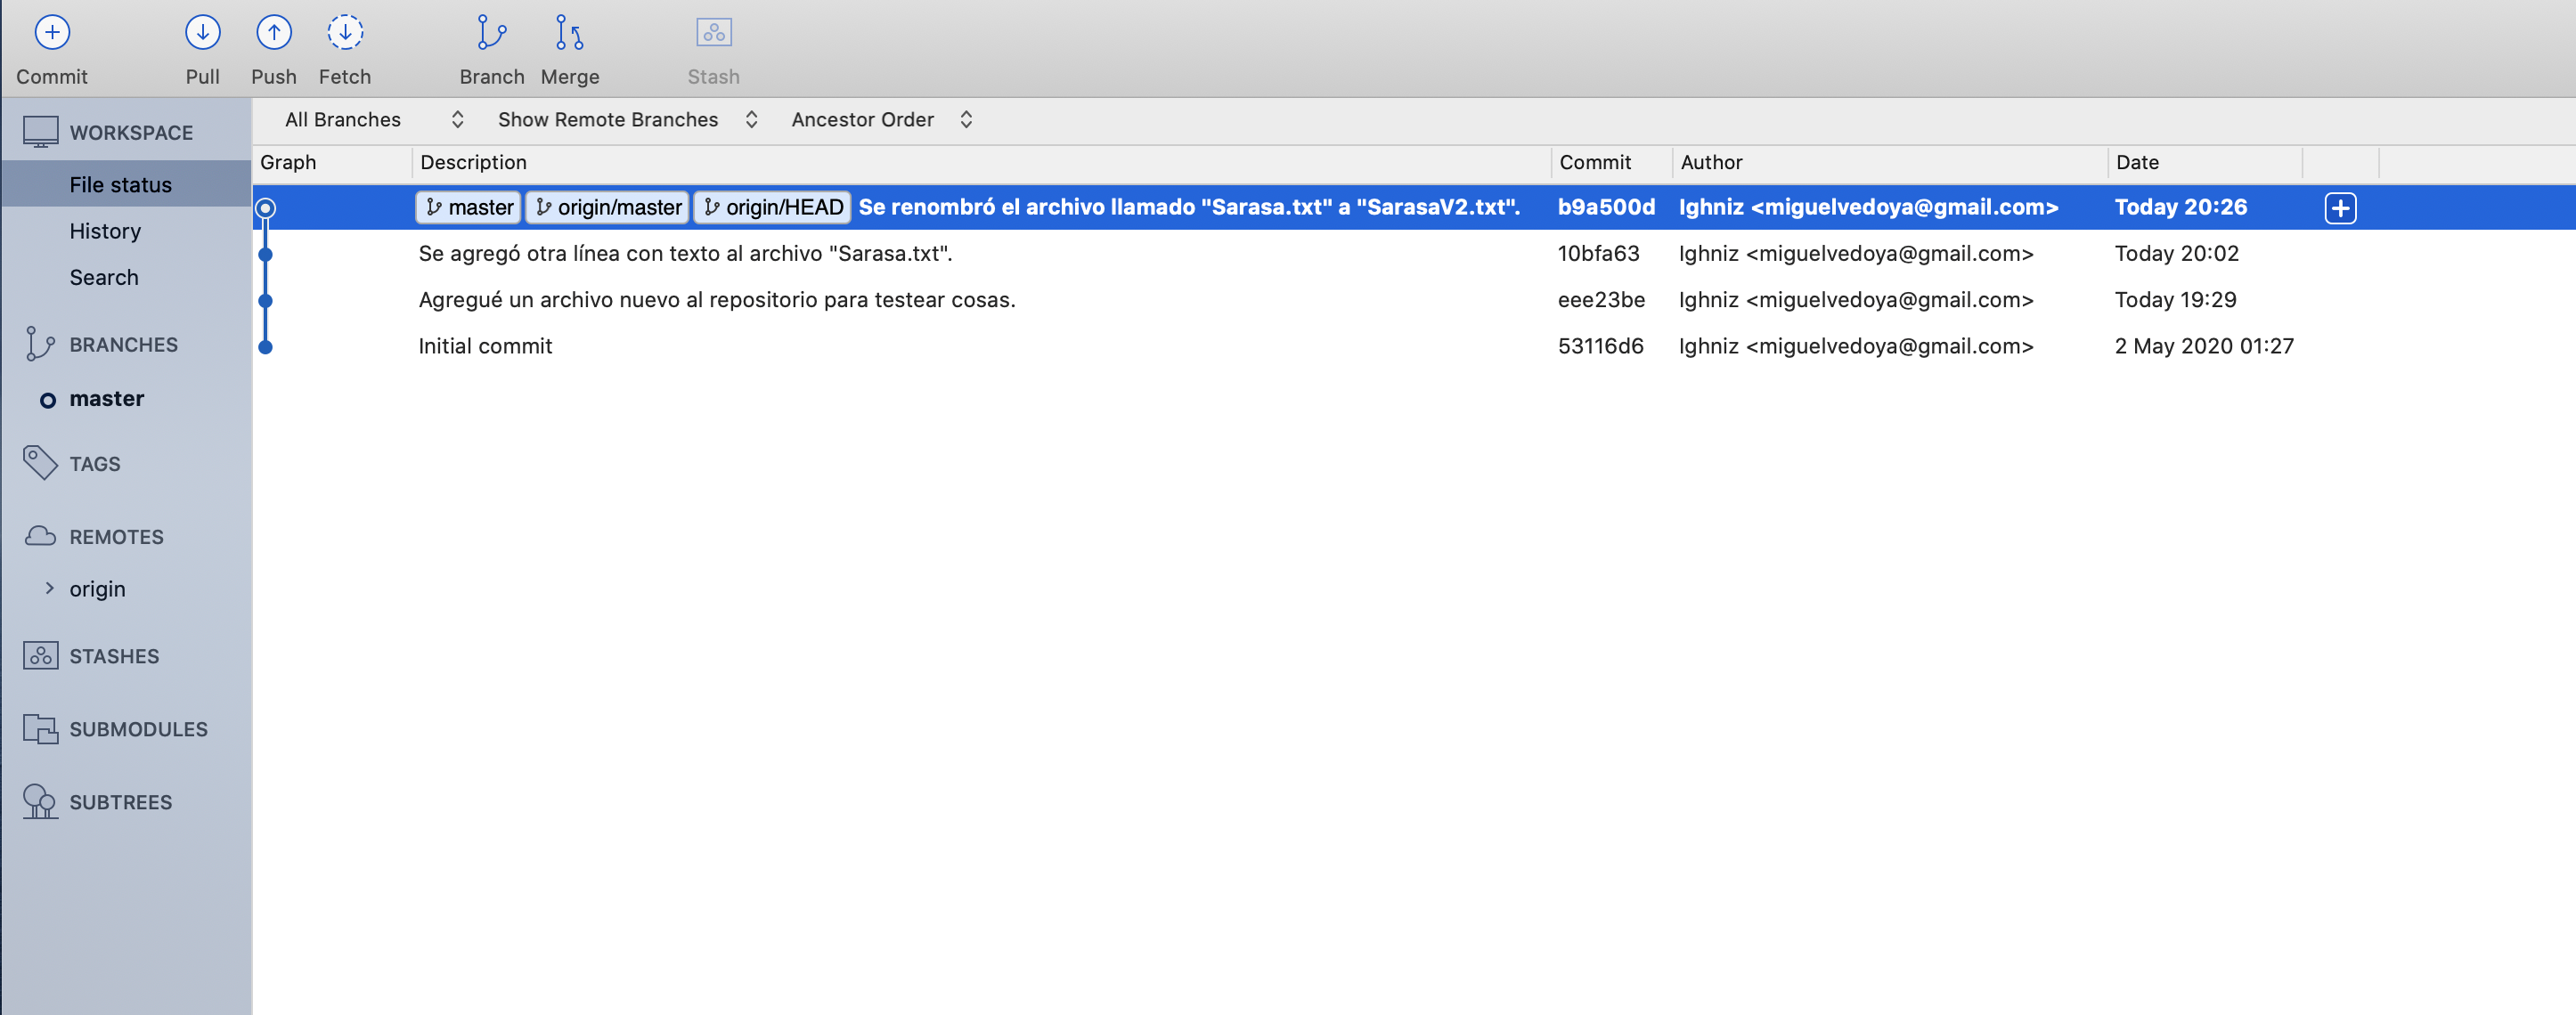This screenshot has width=2576, height=1015.
Task: Open the All Branches dropdown
Action: pyautogui.click(x=374, y=120)
